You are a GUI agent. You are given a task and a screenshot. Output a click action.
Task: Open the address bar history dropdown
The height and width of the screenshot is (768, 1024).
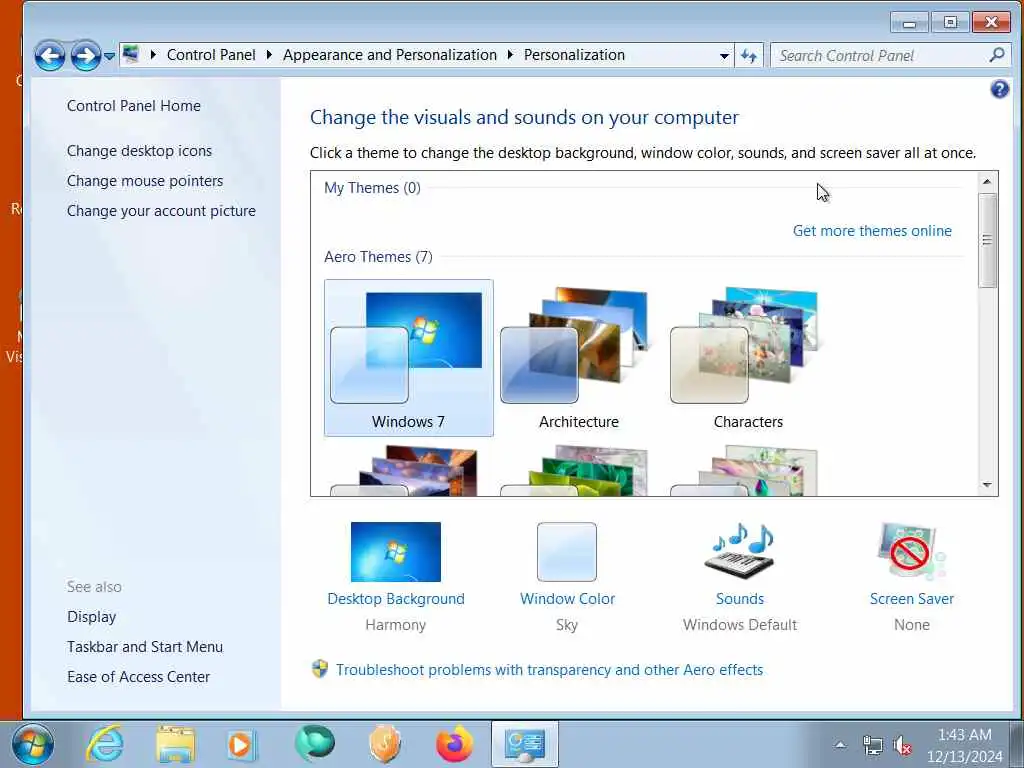coord(724,56)
